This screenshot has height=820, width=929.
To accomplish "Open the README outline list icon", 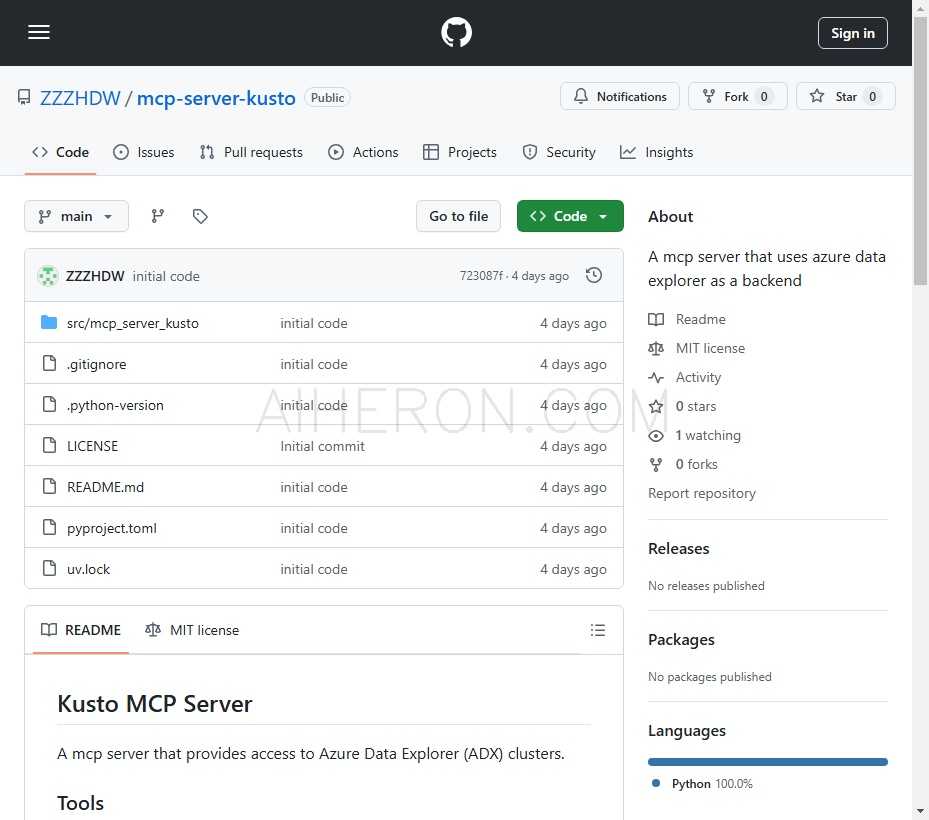I will [x=598, y=630].
